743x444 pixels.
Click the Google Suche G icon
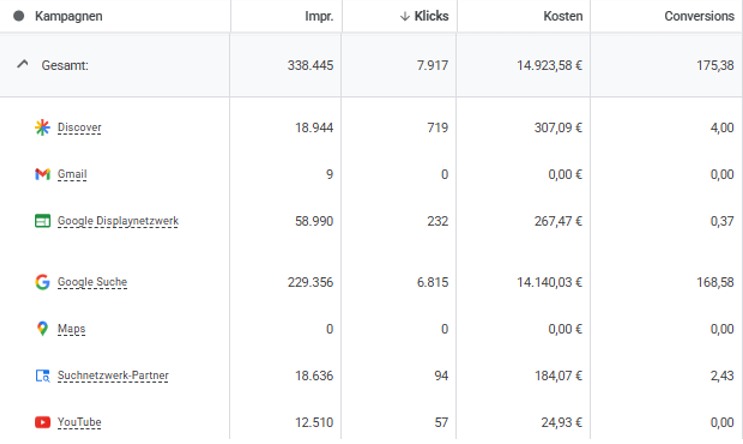pos(42,282)
